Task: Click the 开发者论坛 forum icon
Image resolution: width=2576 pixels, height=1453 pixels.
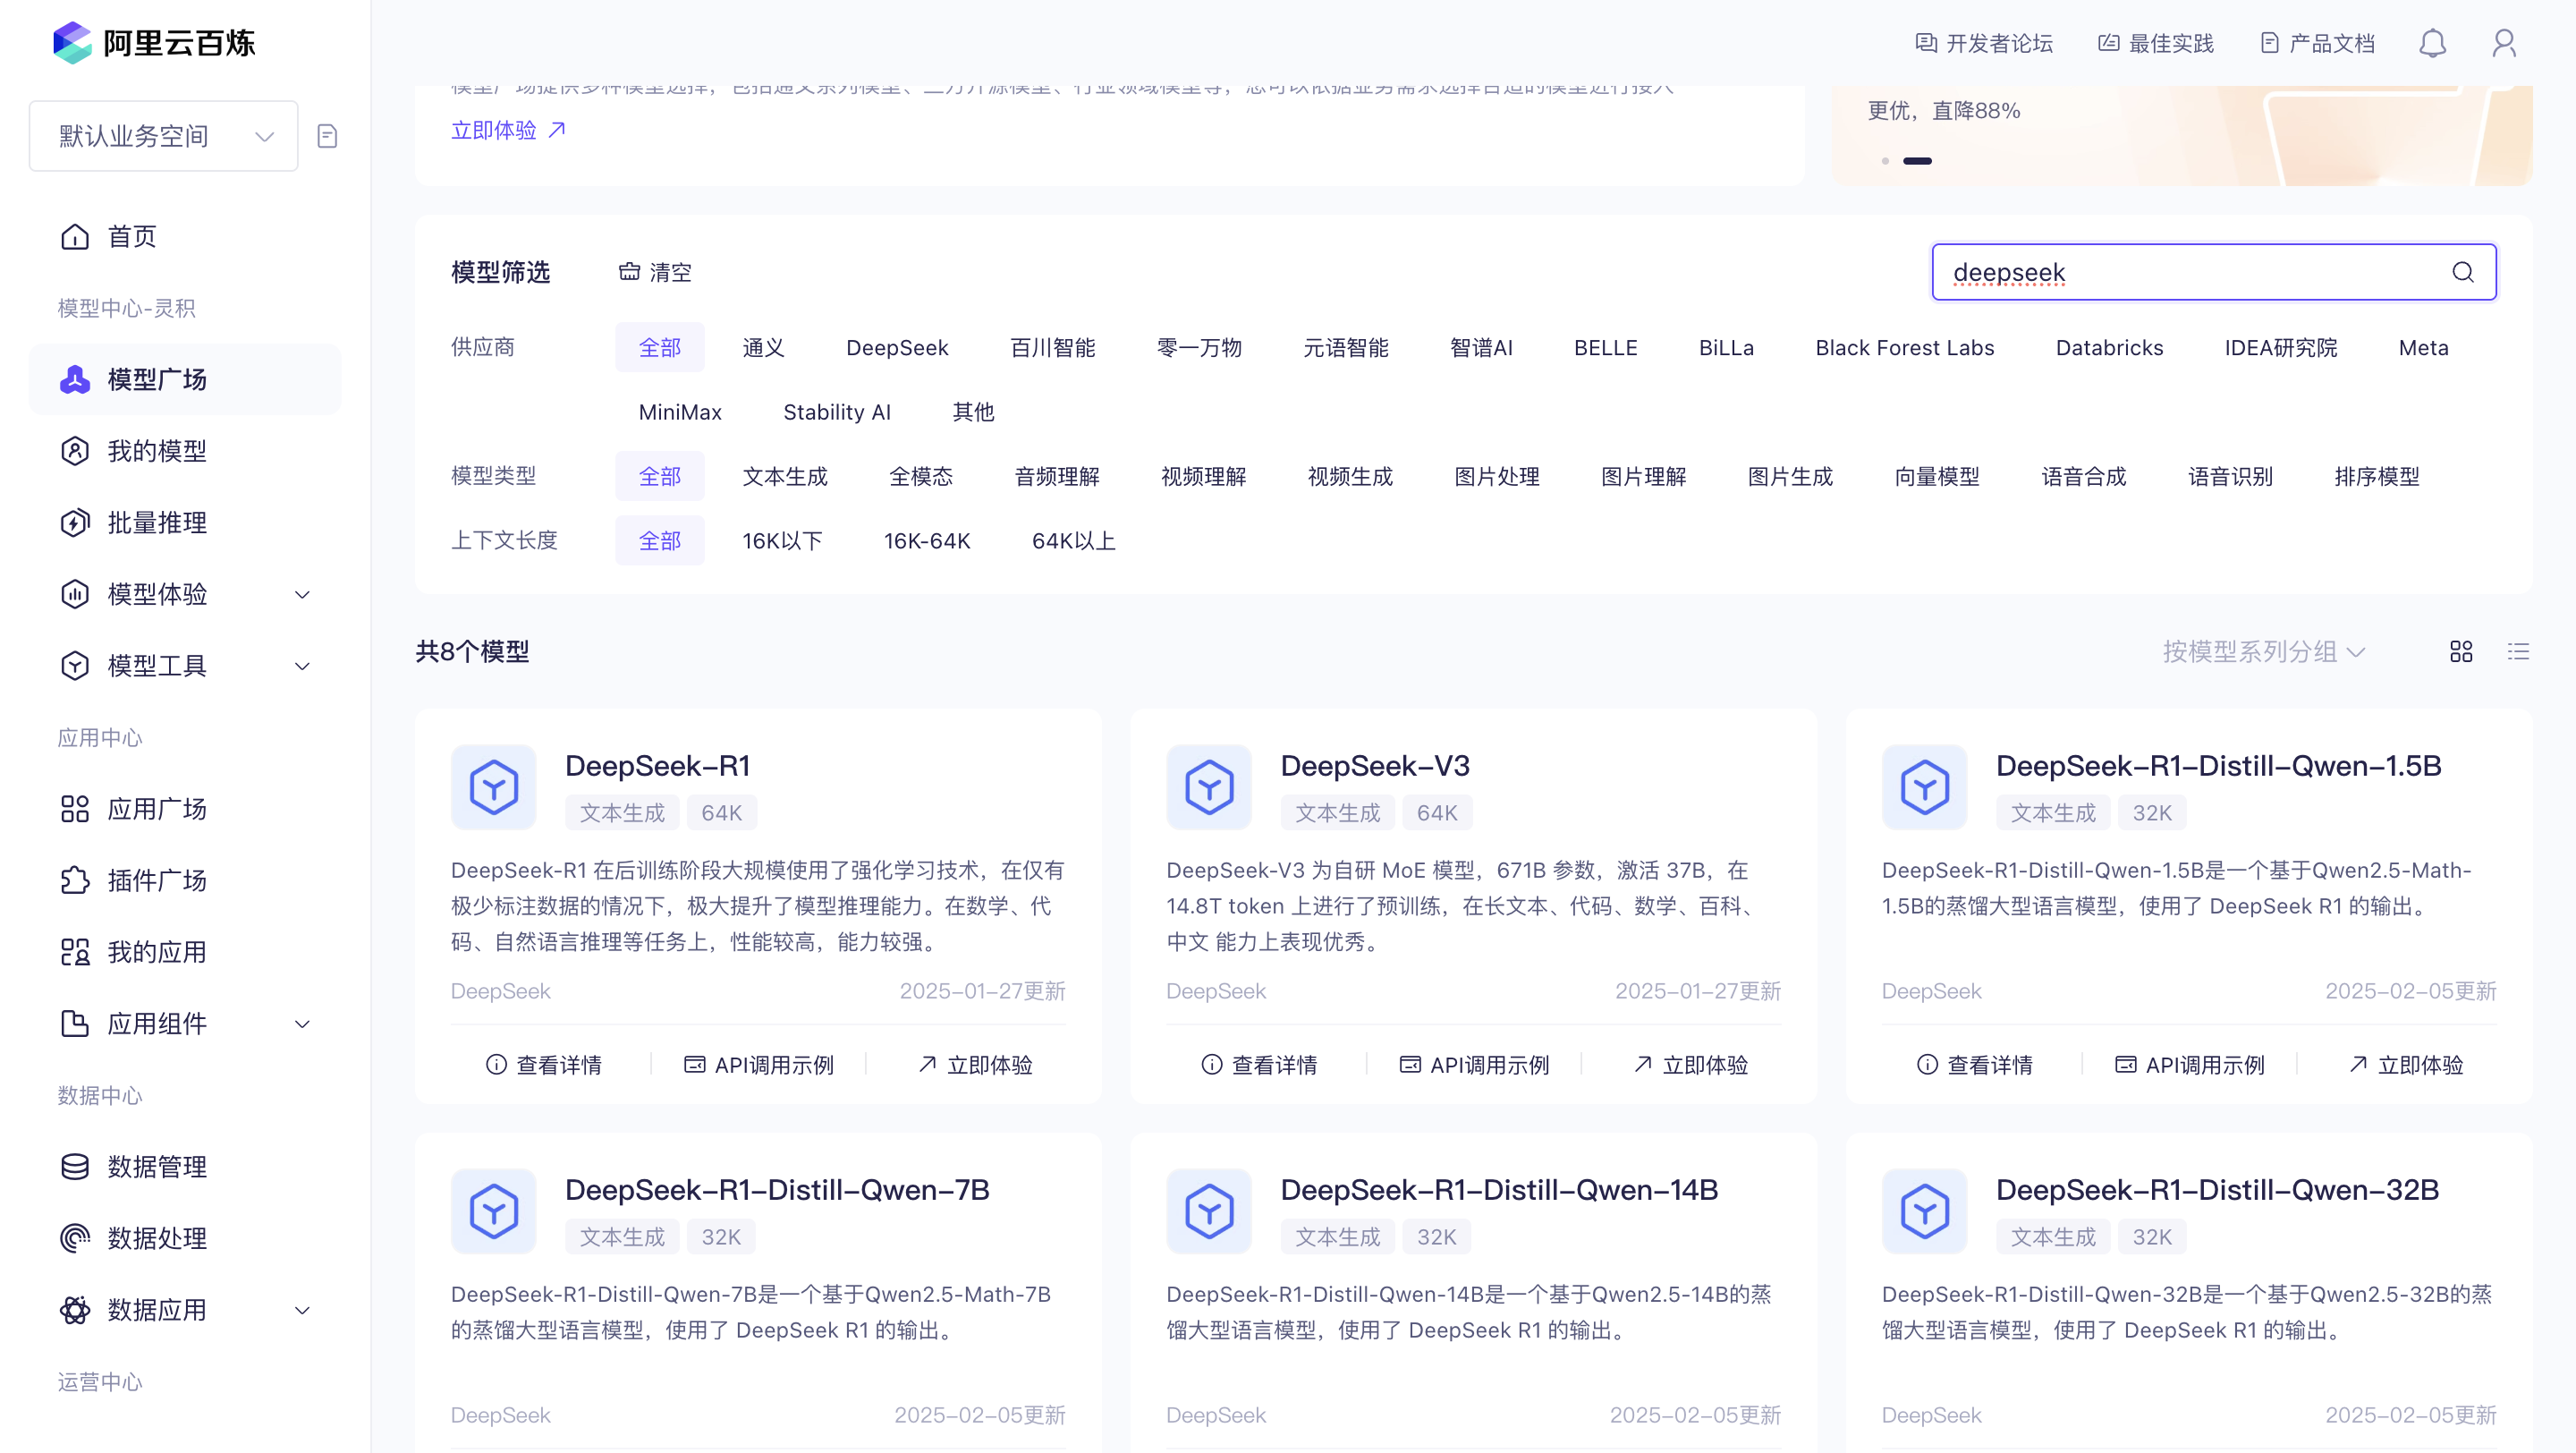Action: point(1926,43)
